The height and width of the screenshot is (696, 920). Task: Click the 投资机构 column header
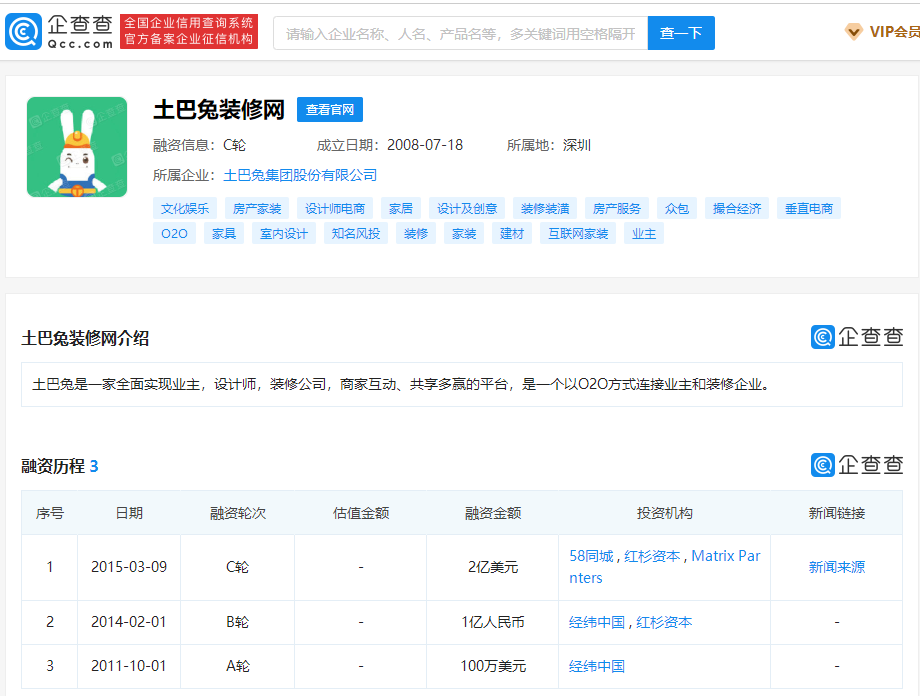pyautogui.click(x=665, y=513)
